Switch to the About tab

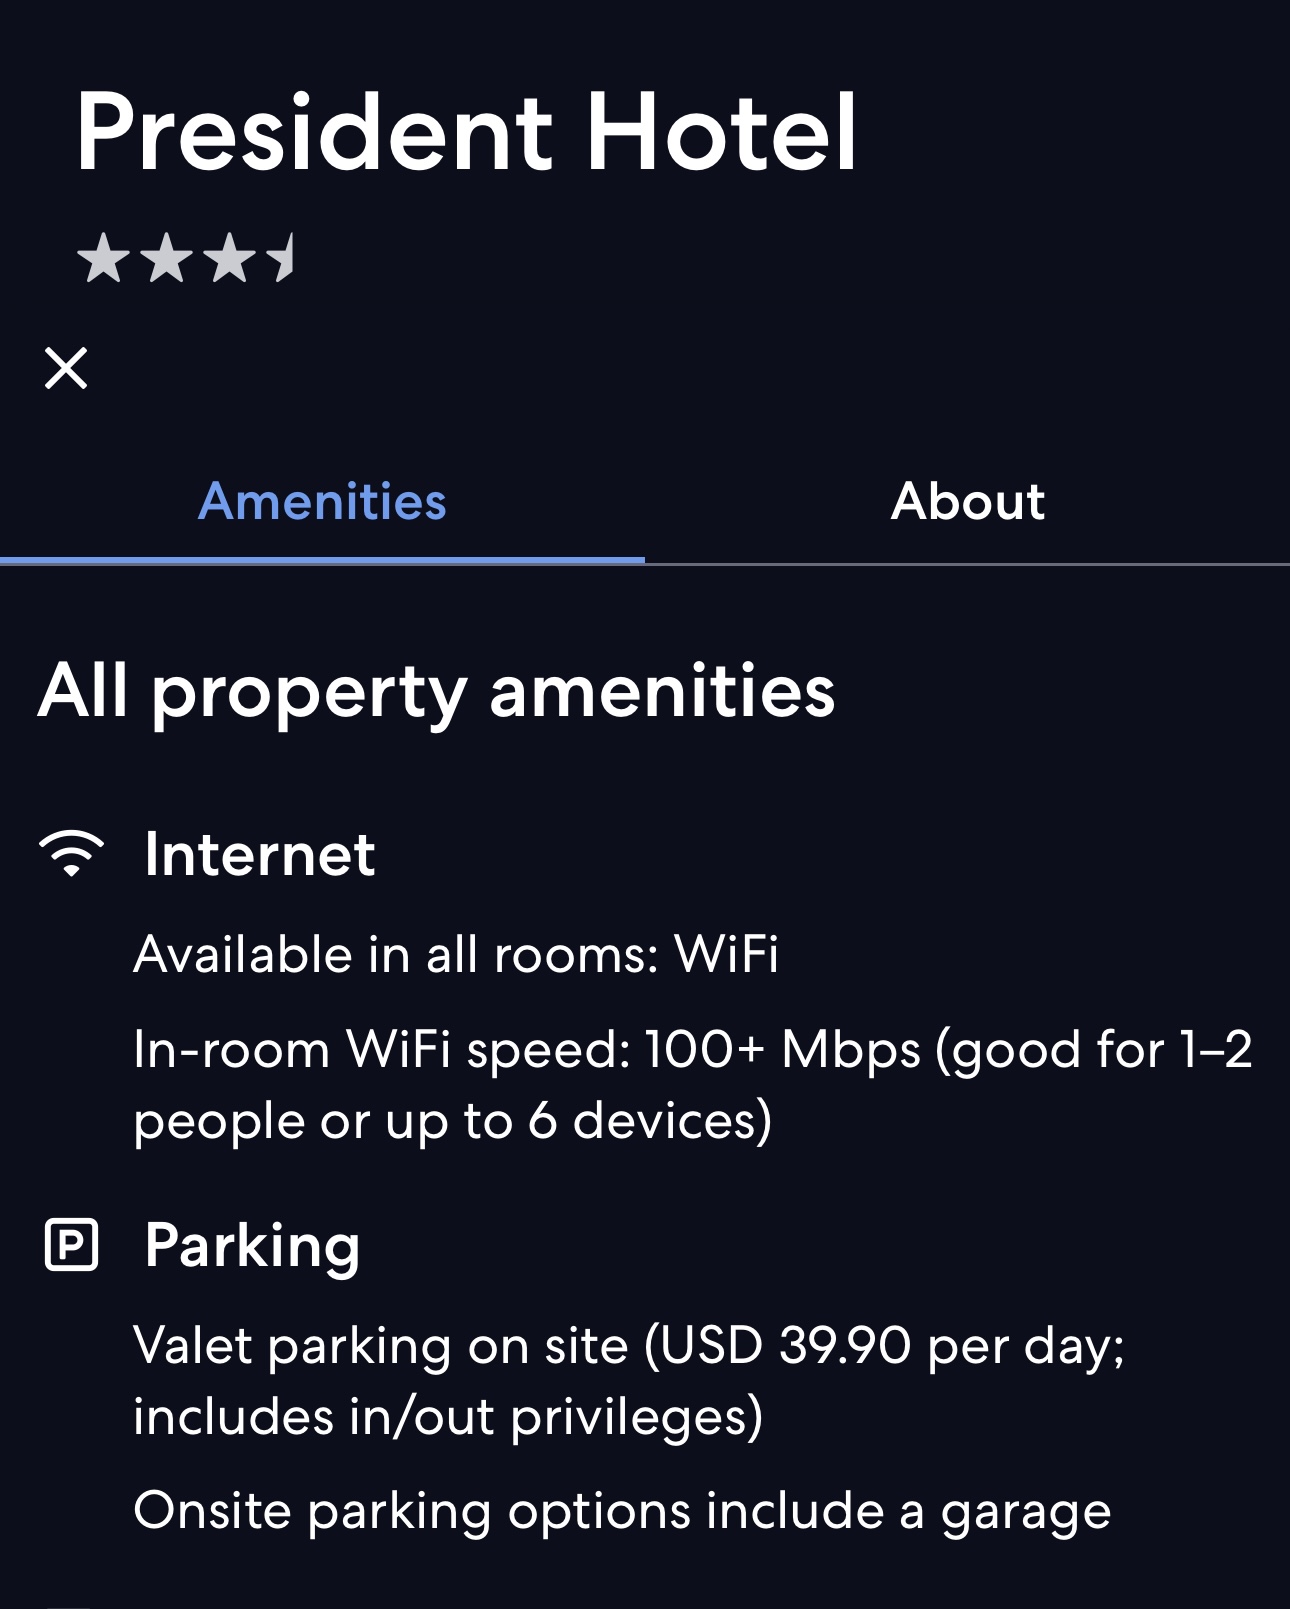tap(967, 501)
